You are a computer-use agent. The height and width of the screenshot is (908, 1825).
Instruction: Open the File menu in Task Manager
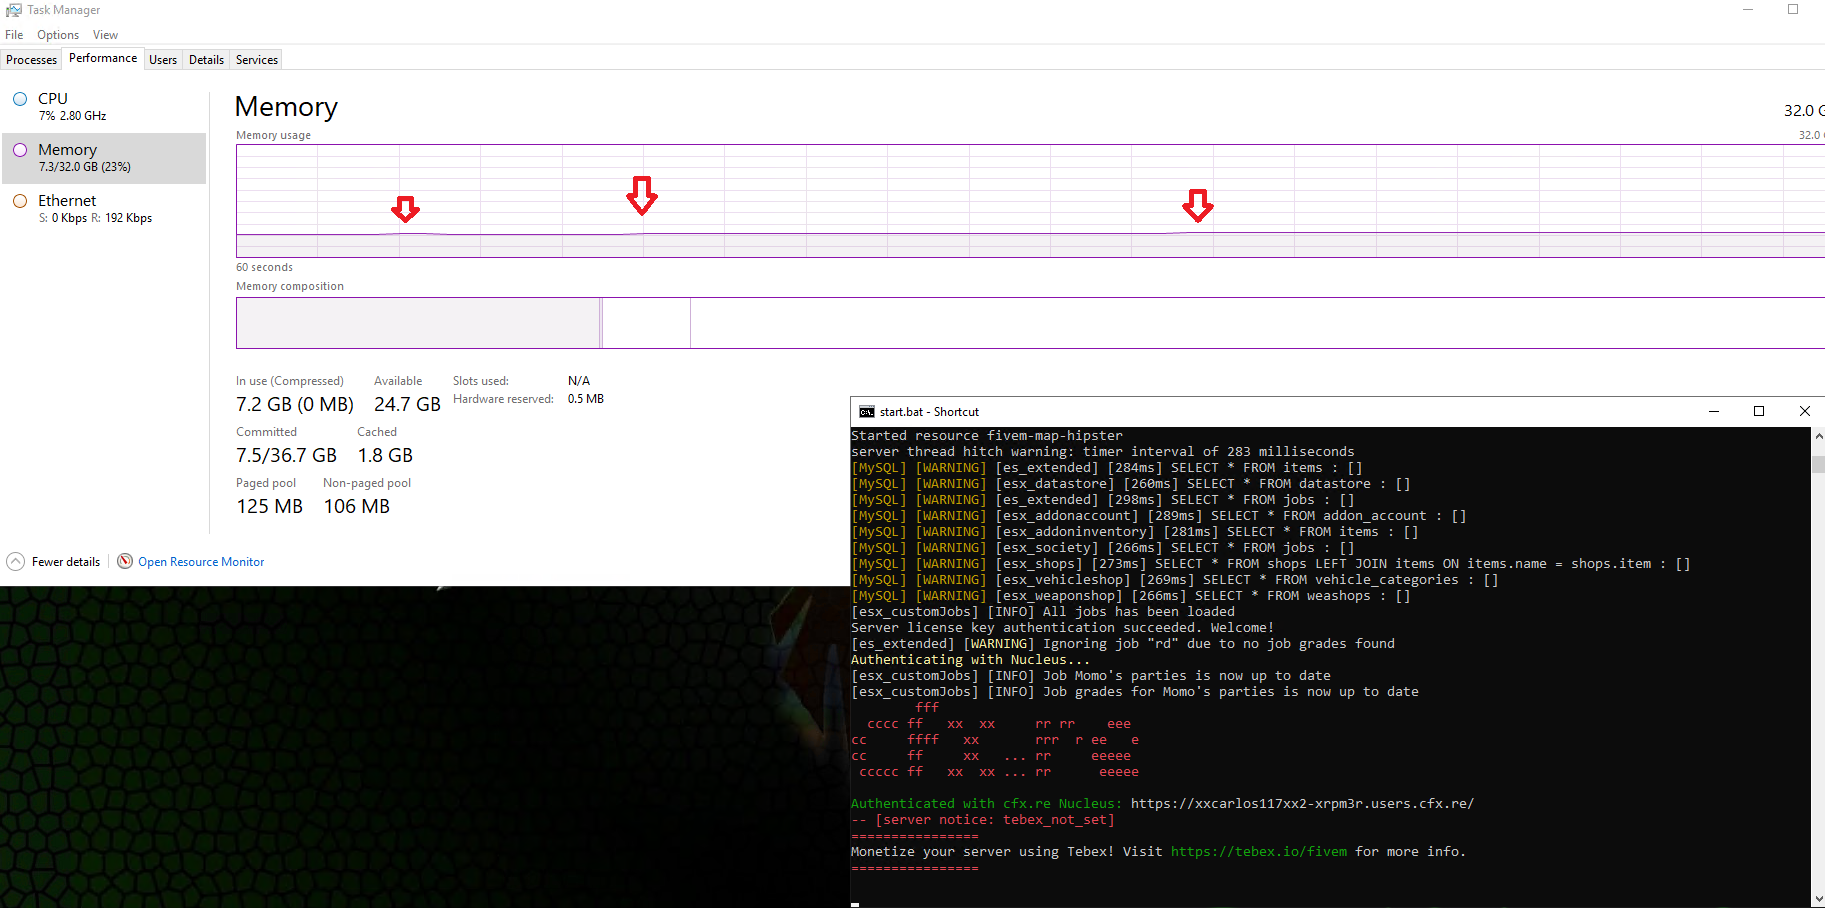click(14, 35)
